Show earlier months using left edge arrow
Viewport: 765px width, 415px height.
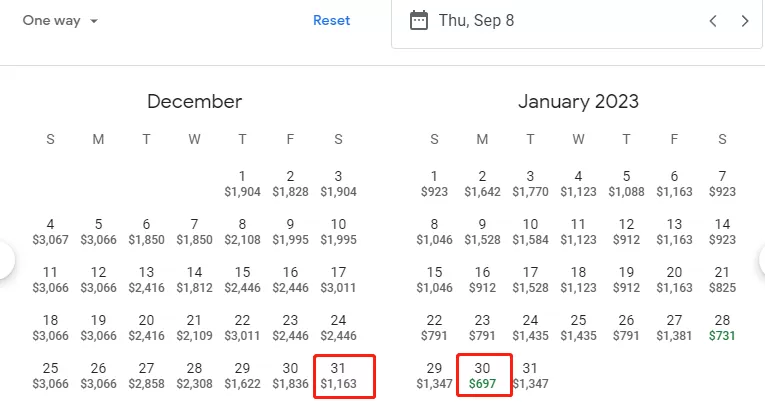tap(5, 260)
